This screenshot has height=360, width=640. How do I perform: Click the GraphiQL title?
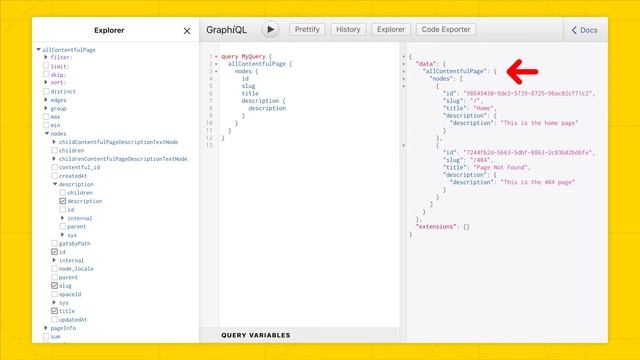pyautogui.click(x=227, y=30)
